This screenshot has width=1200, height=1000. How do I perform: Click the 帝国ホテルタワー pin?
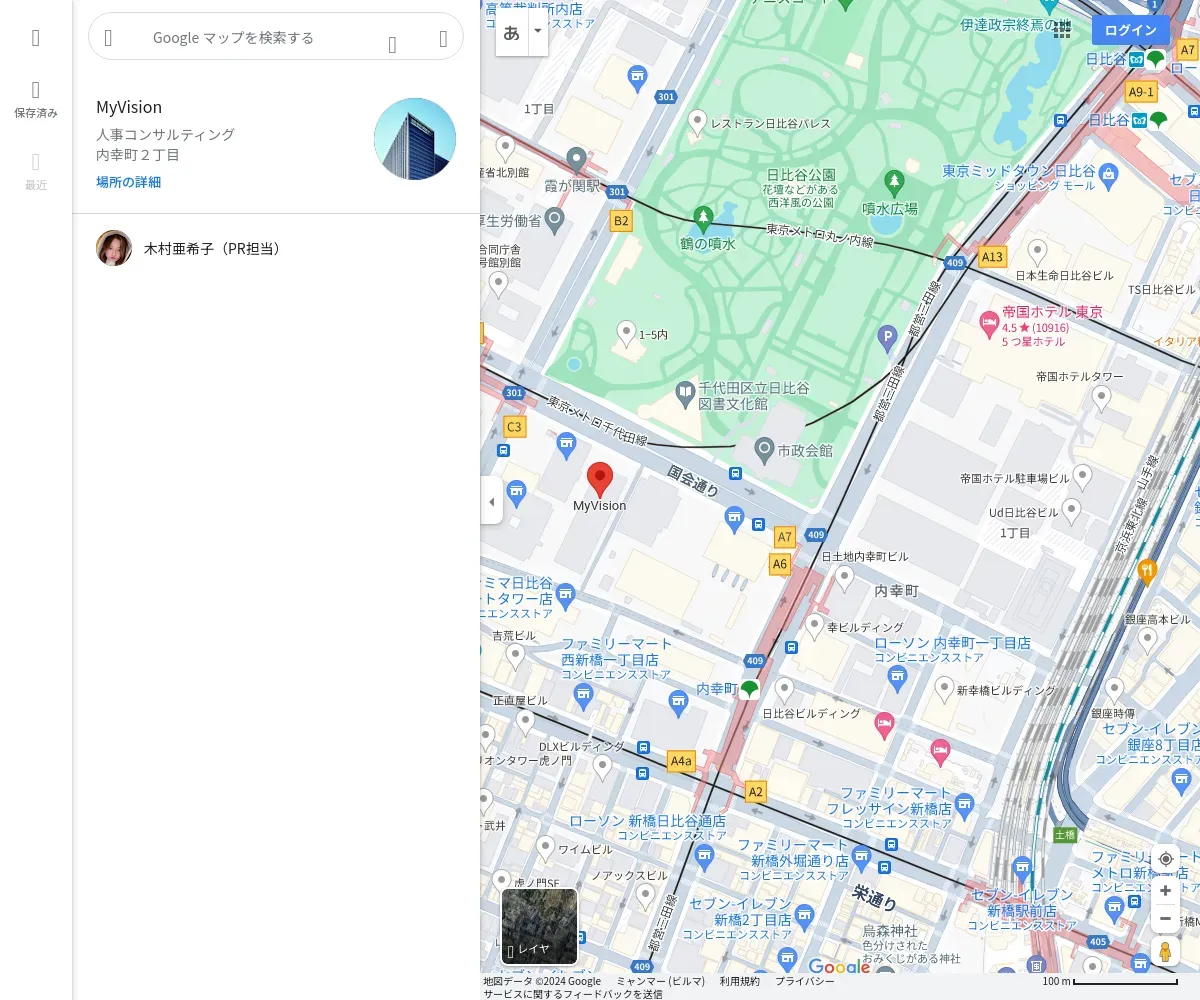pyautogui.click(x=1101, y=399)
